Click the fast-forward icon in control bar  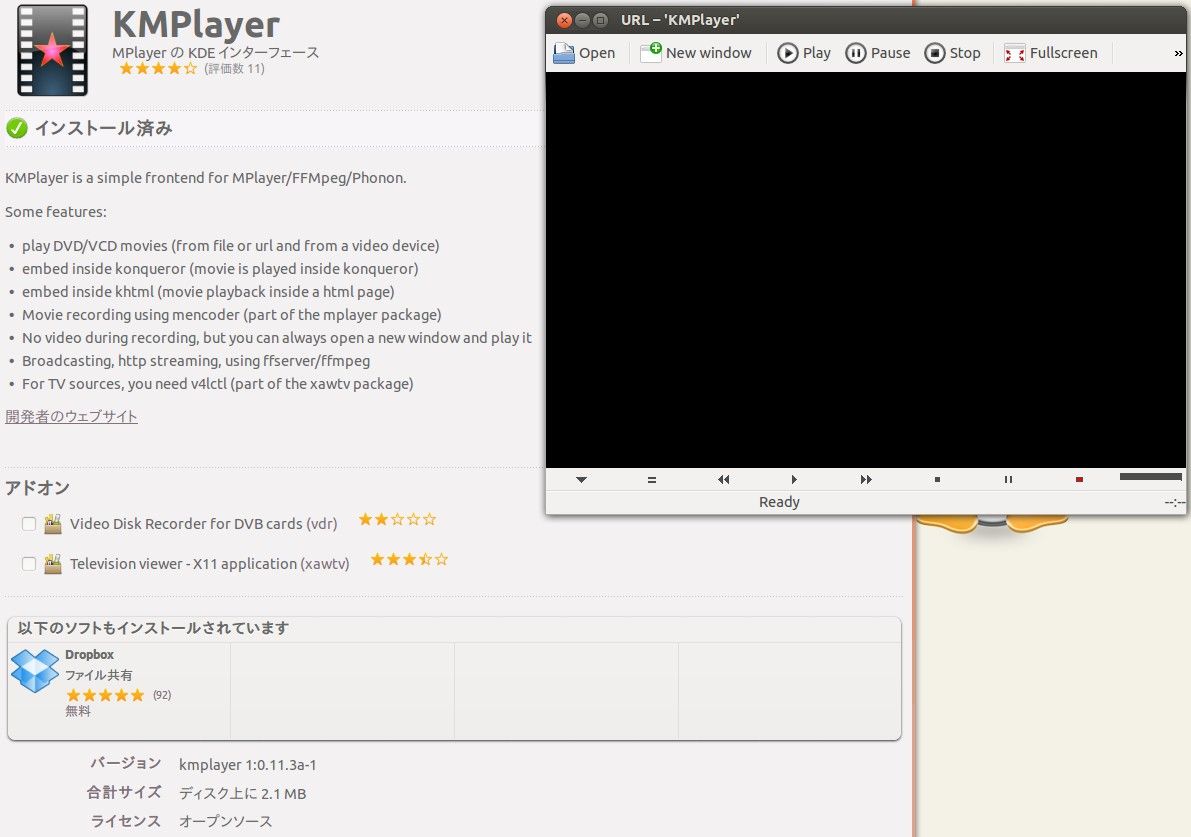[866, 479]
